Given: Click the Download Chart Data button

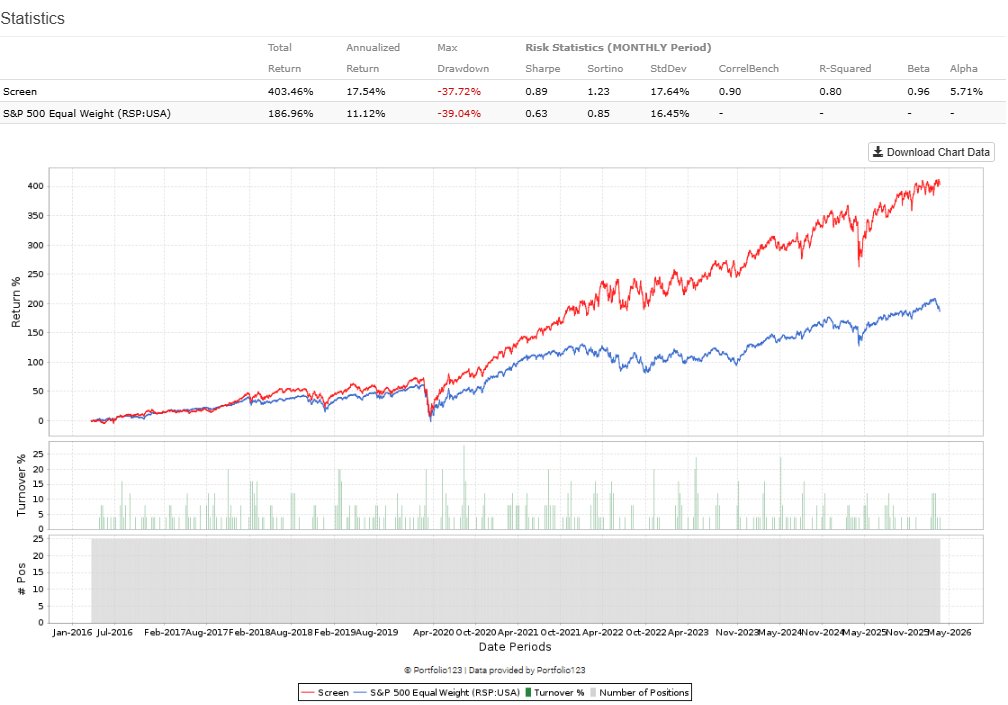Looking at the screenshot, I should 931,152.
